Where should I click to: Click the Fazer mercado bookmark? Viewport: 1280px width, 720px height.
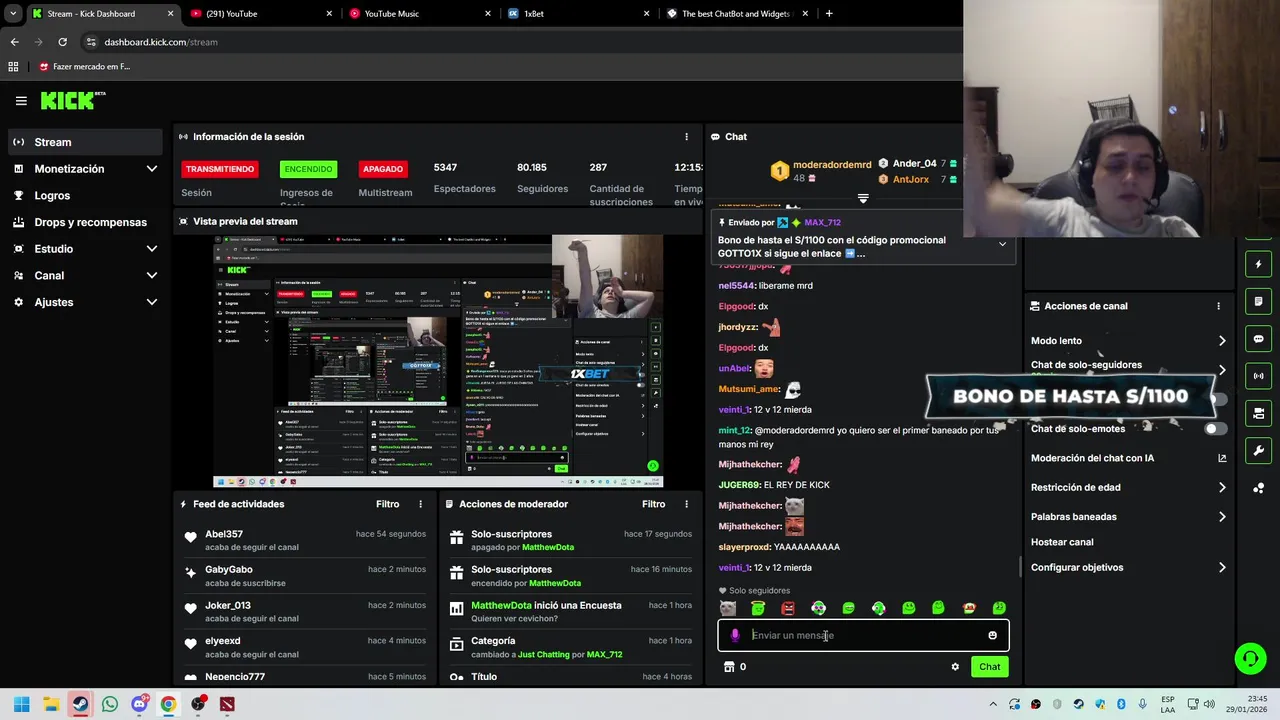click(84, 67)
